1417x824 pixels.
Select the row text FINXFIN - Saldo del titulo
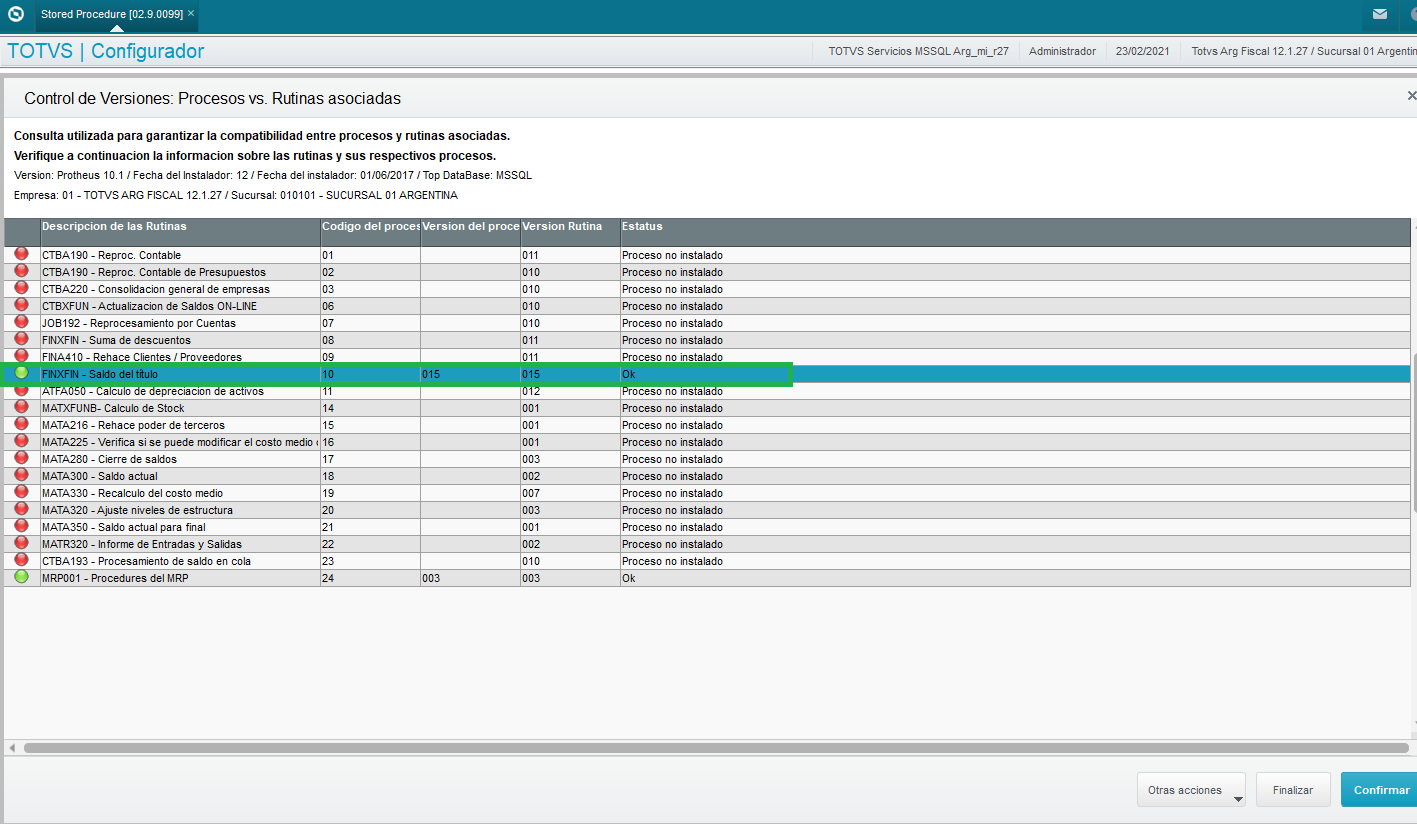pyautogui.click(x=100, y=374)
